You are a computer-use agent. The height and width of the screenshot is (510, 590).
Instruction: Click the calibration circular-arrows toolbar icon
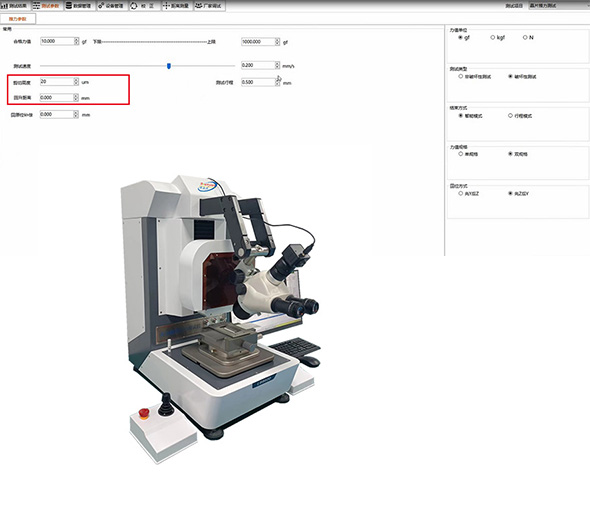(134, 6)
